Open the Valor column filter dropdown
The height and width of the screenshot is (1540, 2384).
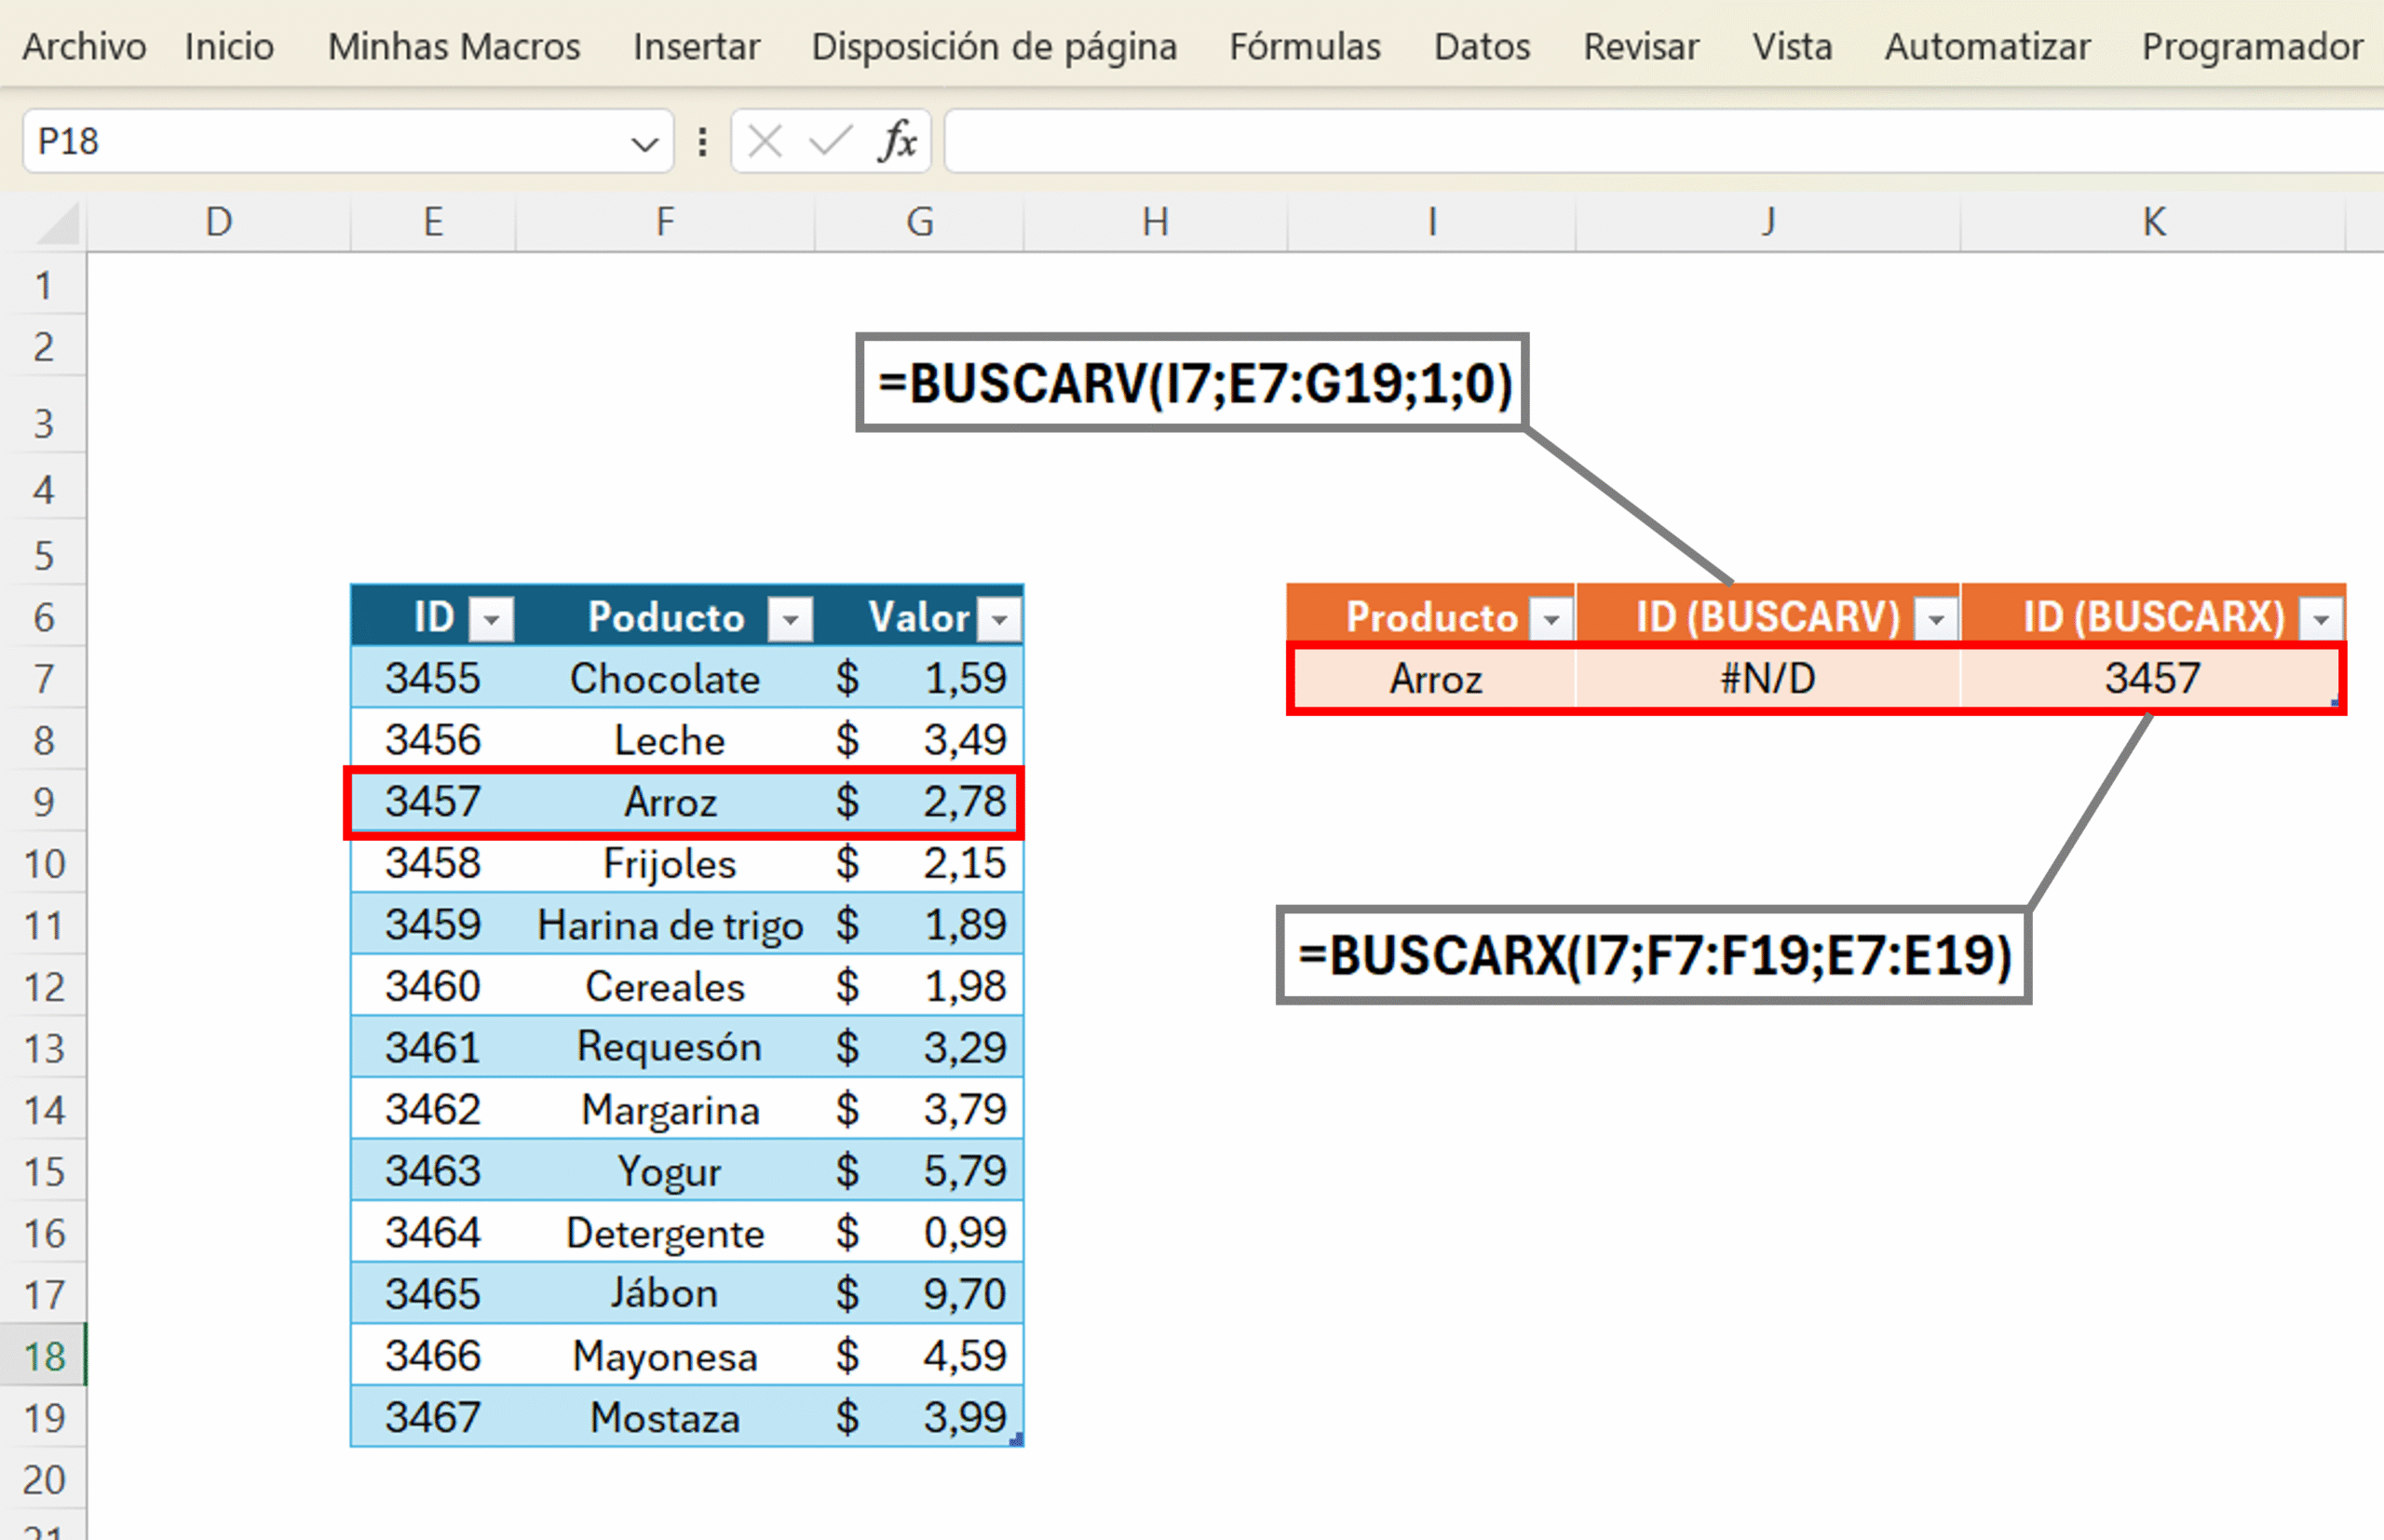[x=999, y=620]
